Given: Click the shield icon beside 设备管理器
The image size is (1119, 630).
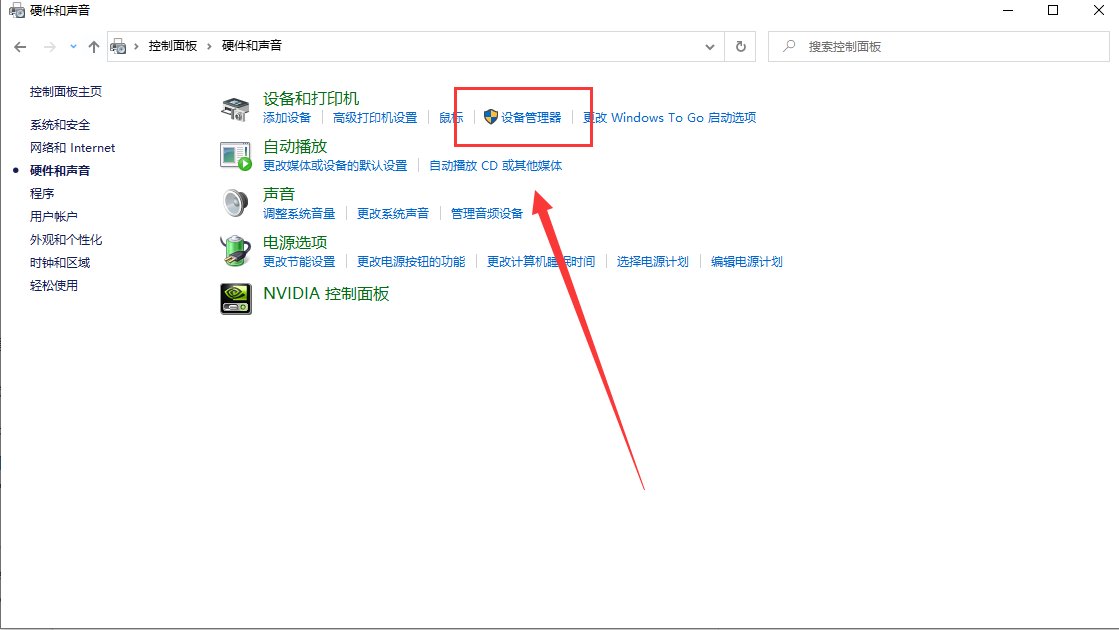Looking at the screenshot, I should click(x=488, y=117).
